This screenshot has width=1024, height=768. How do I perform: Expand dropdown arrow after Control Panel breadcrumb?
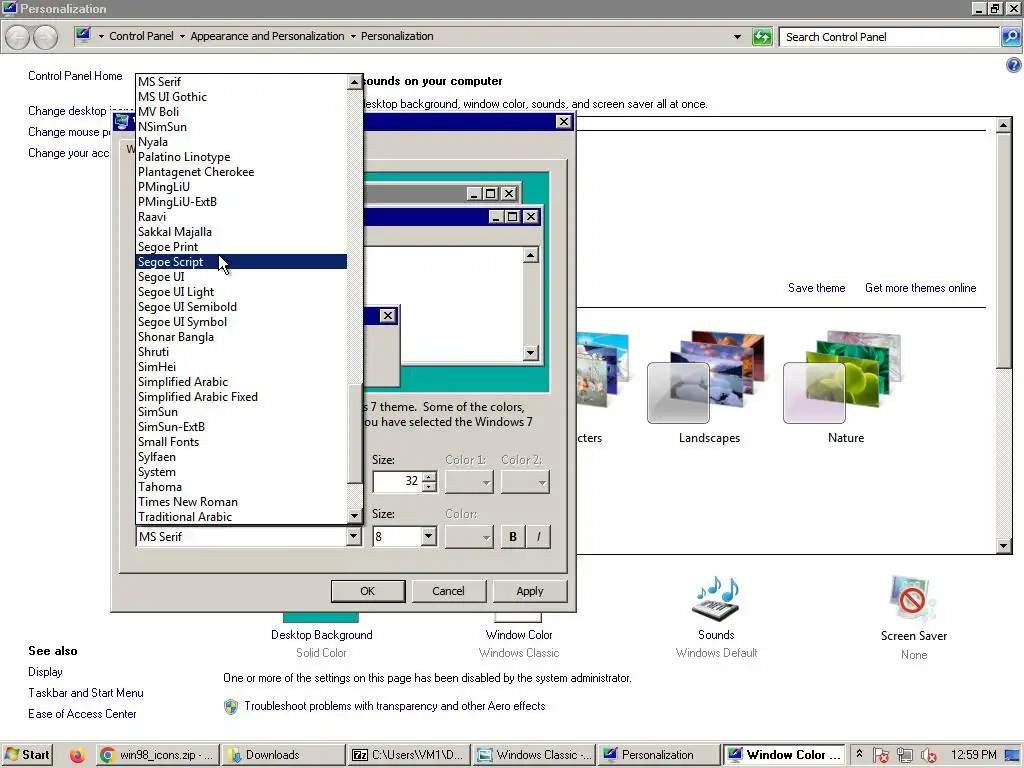coord(182,37)
